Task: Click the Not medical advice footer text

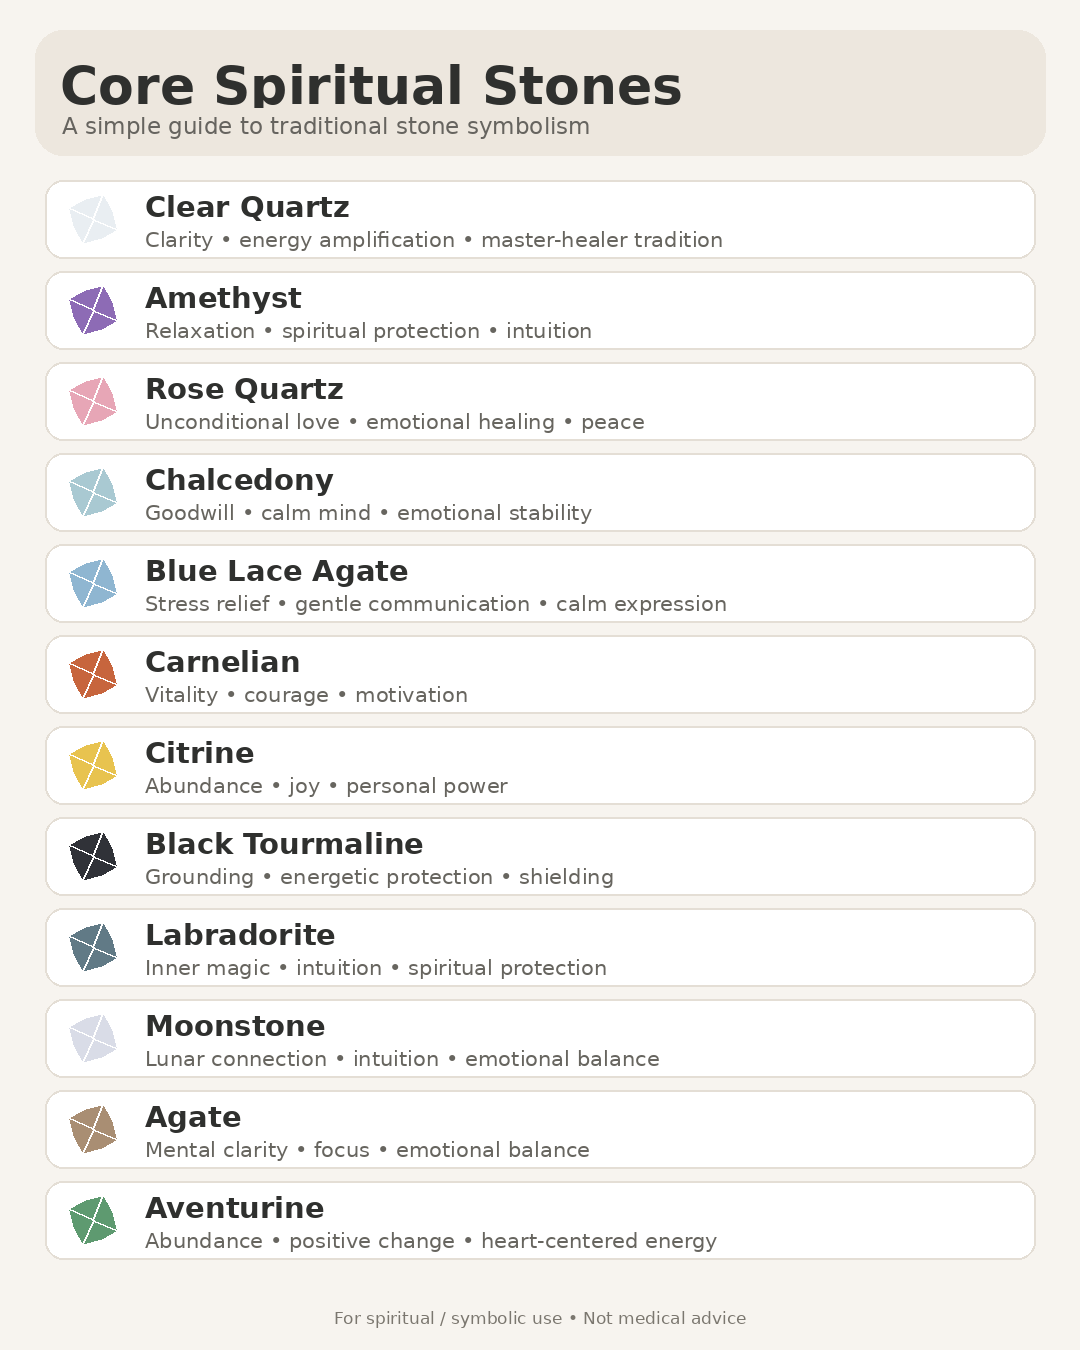Action: pos(664,1318)
